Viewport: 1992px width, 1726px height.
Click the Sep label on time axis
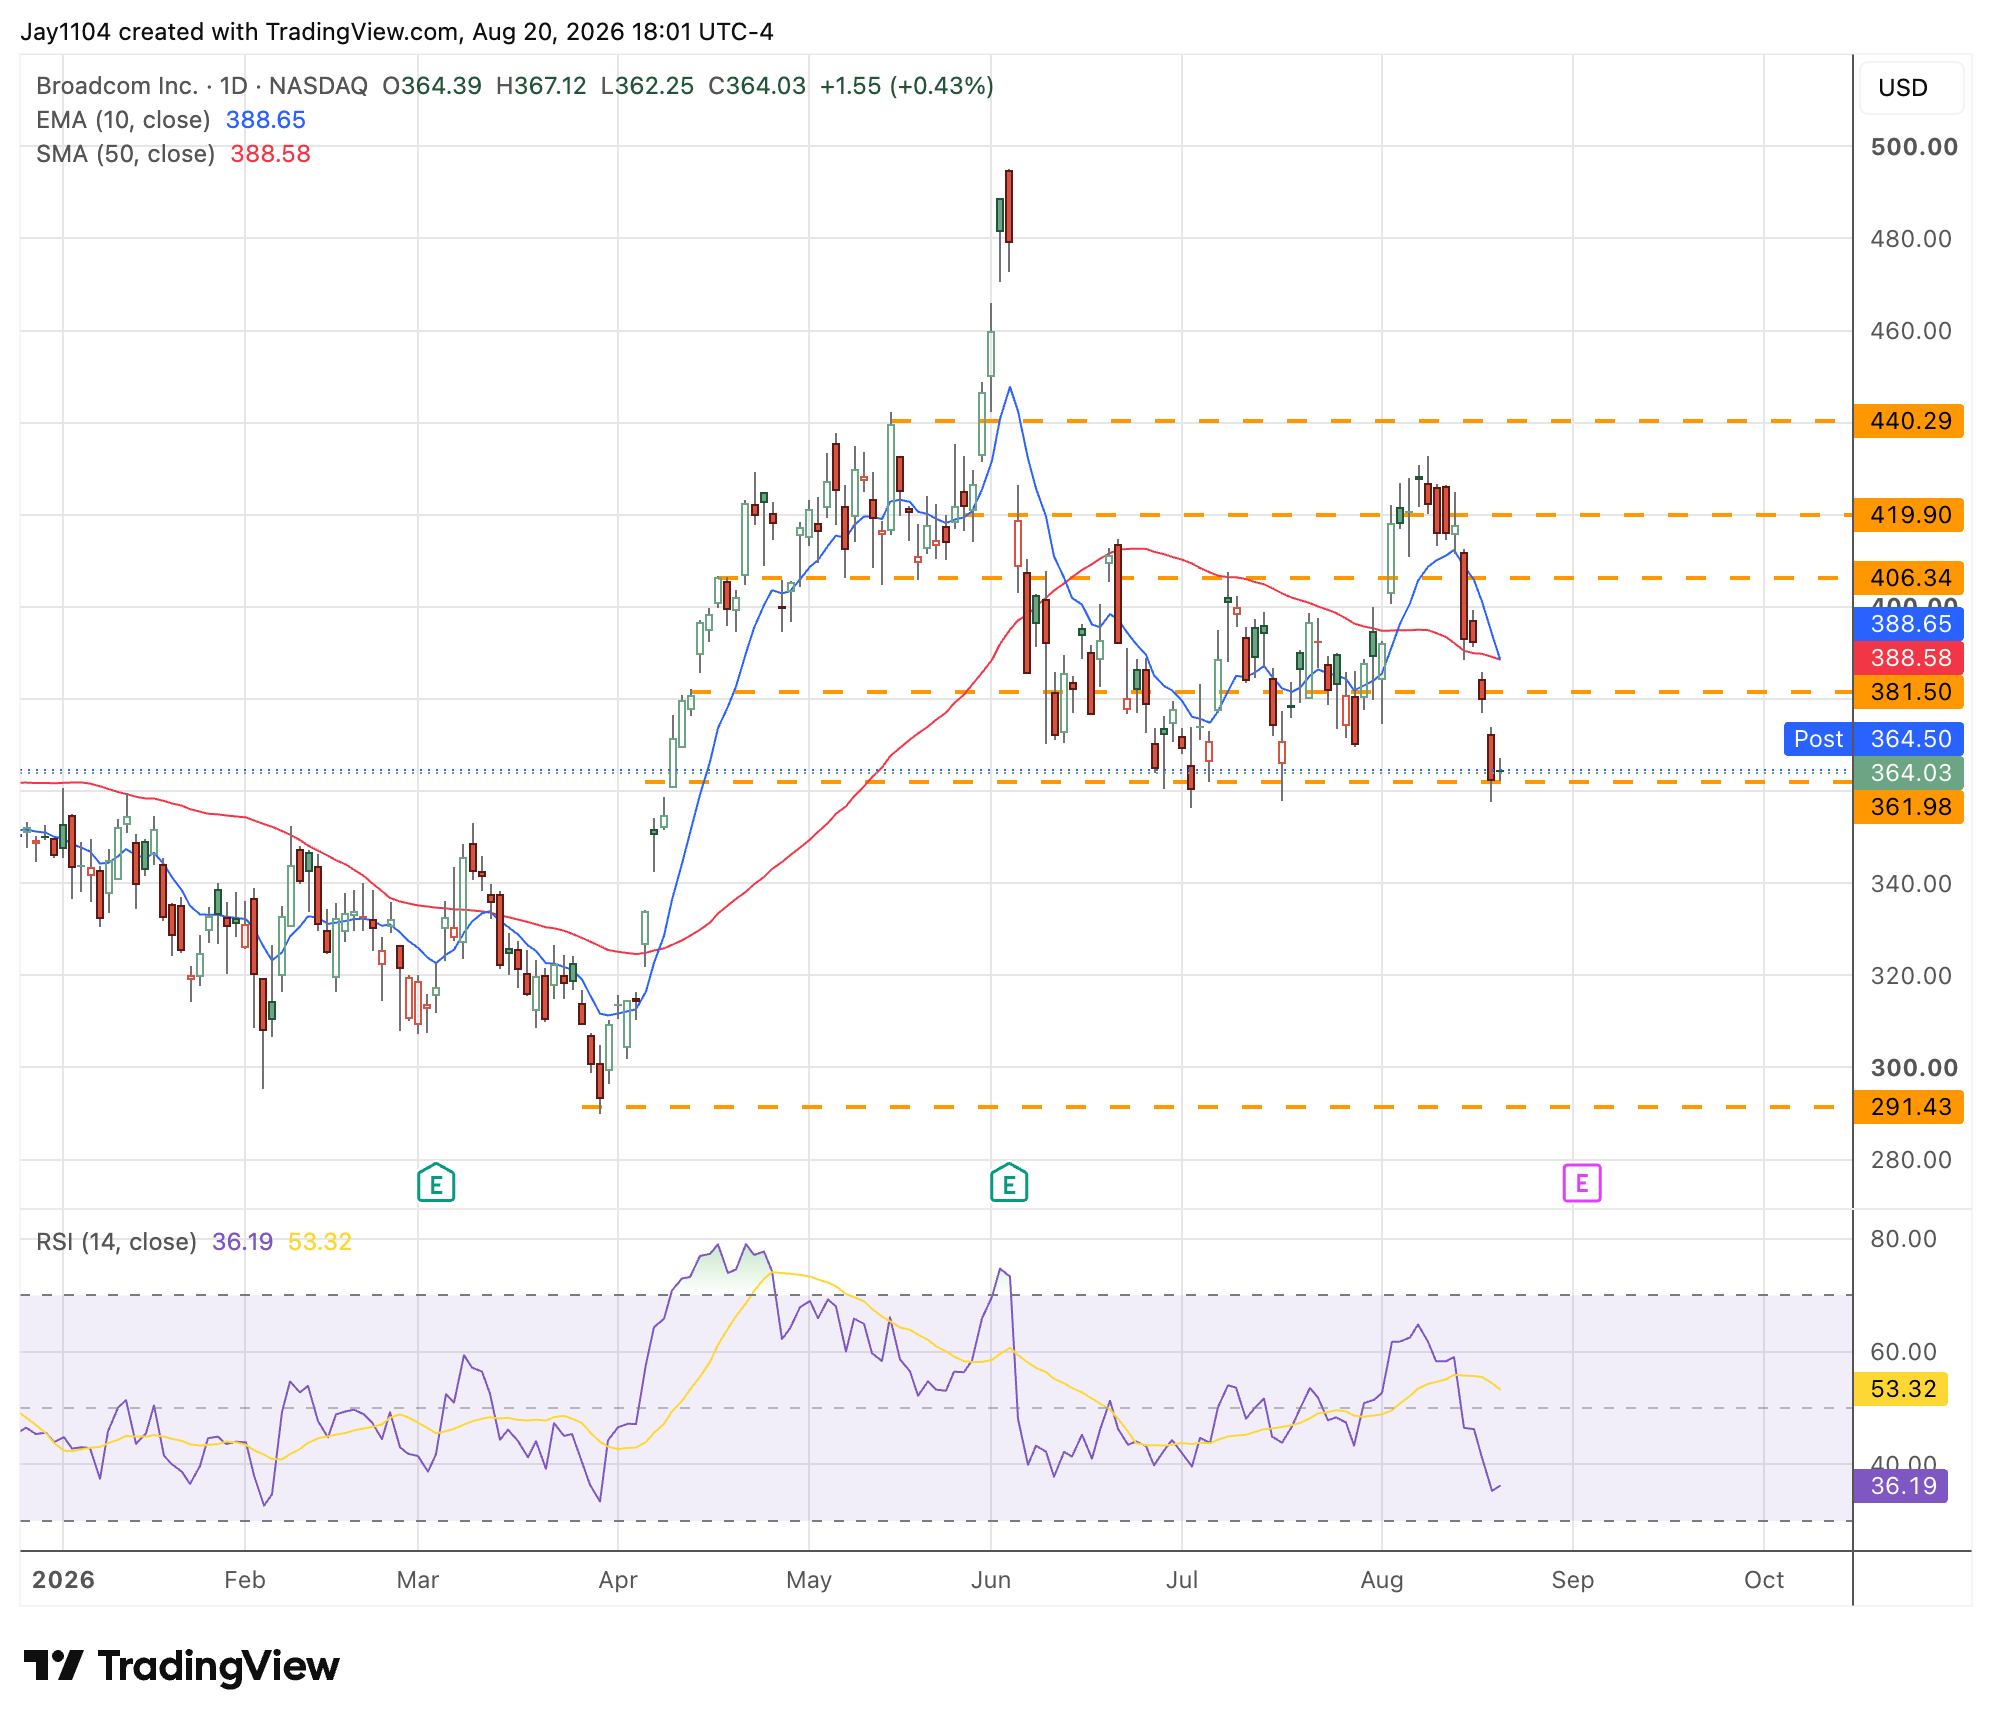[x=1573, y=1580]
